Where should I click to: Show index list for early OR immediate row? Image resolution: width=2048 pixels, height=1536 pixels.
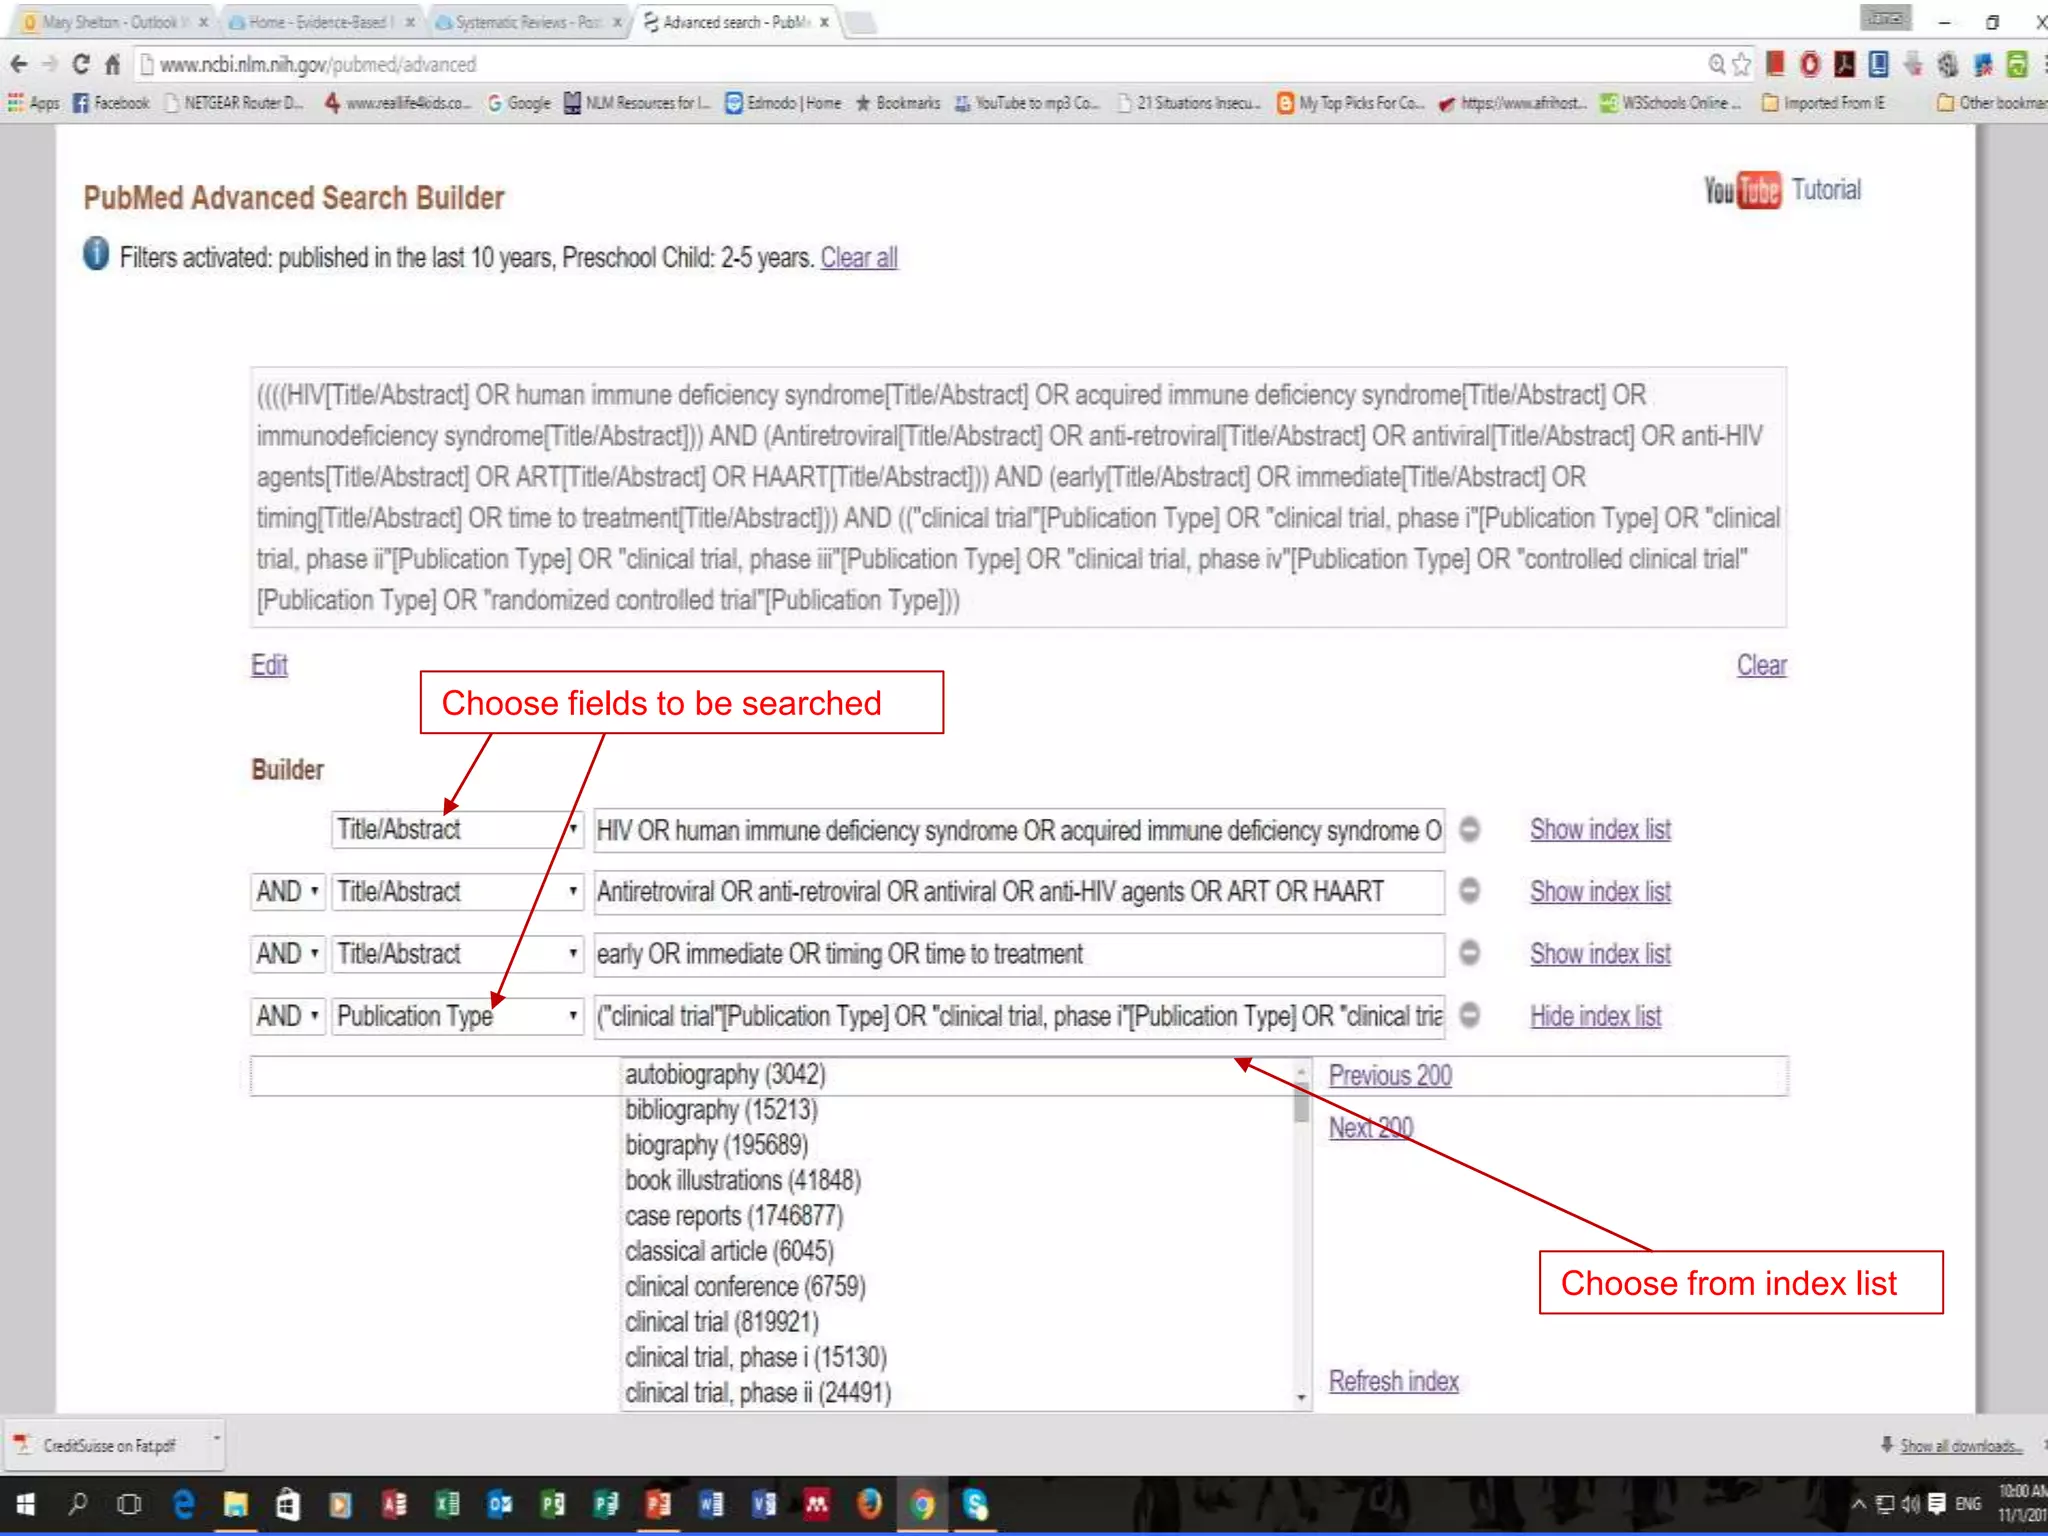(x=1600, y=954)
